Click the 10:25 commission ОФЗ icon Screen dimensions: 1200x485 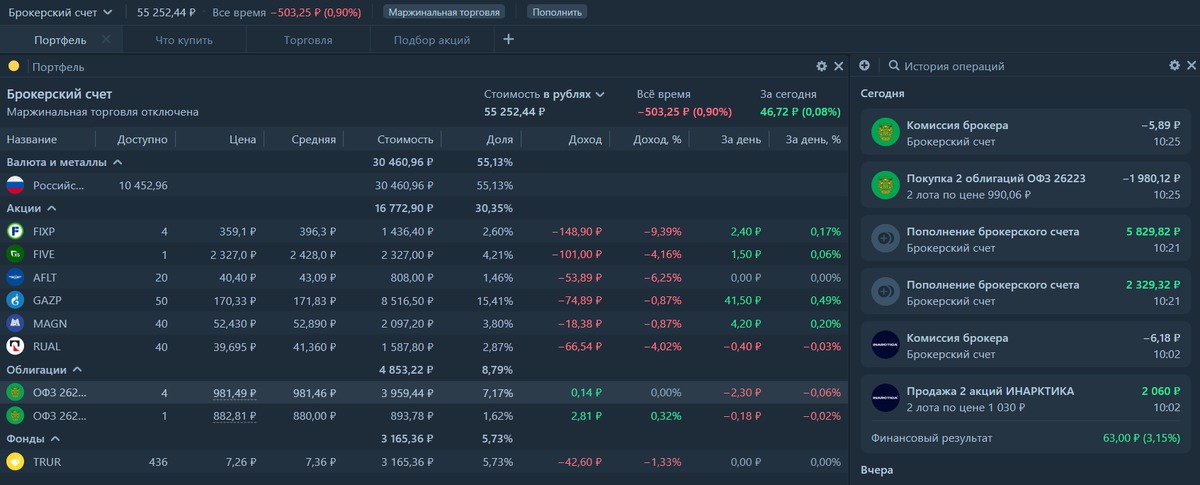click(x=885, y=134)
